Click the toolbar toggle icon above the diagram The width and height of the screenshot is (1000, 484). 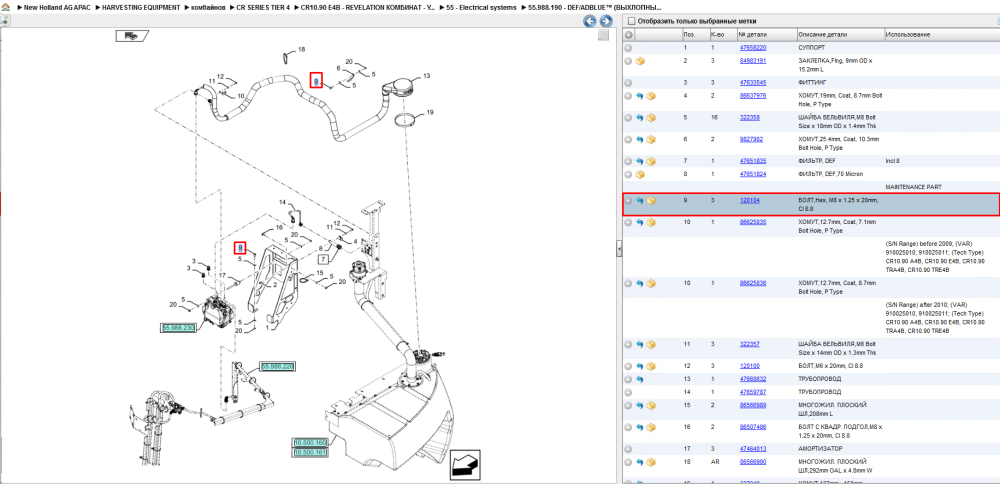point(4,21)
